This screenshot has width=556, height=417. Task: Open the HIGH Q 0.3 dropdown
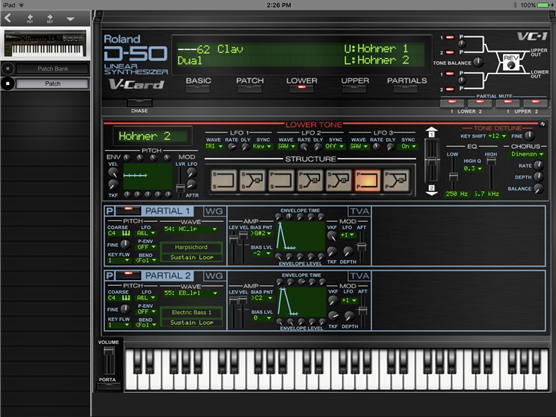coord(473,169)
